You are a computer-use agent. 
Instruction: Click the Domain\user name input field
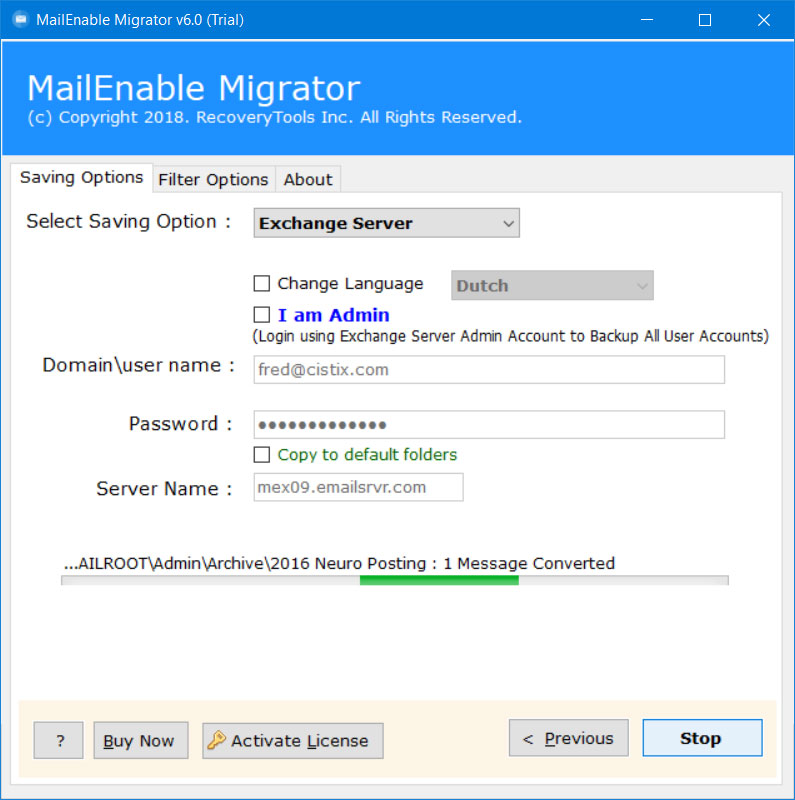pos(489,369)
